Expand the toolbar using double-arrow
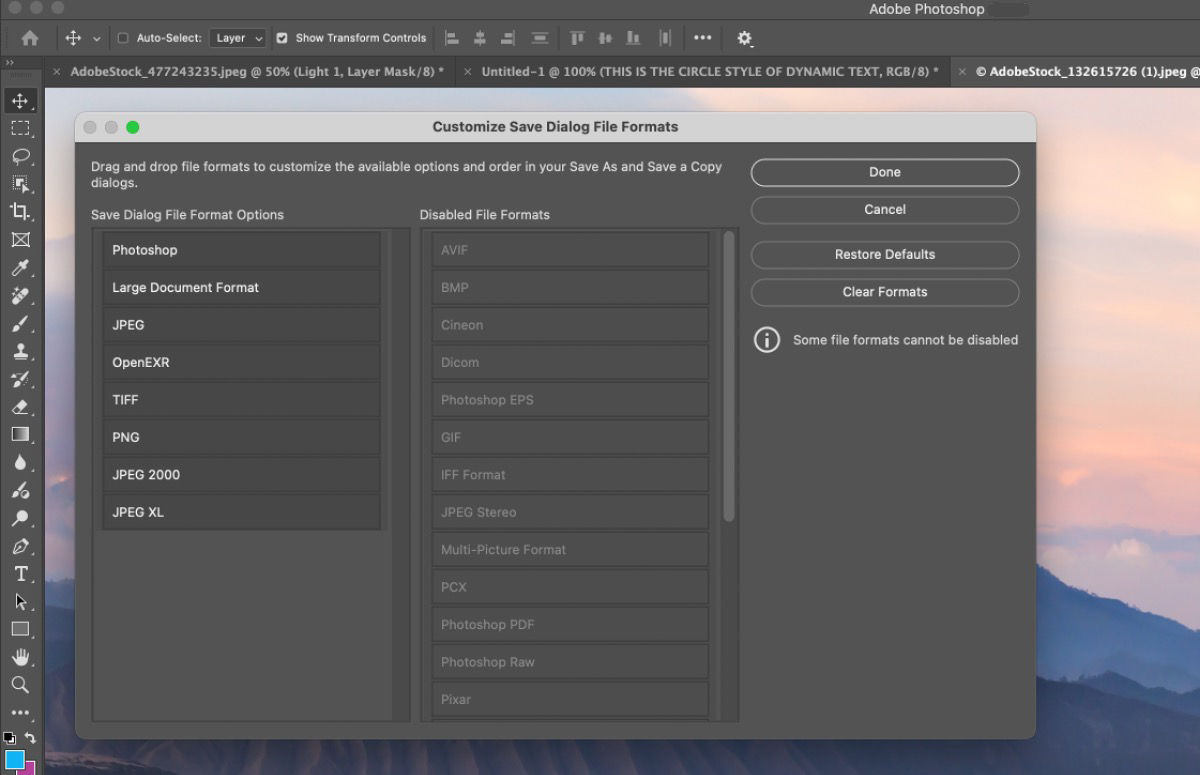Viewport: 1200px width, 775px height. [10, 63]
